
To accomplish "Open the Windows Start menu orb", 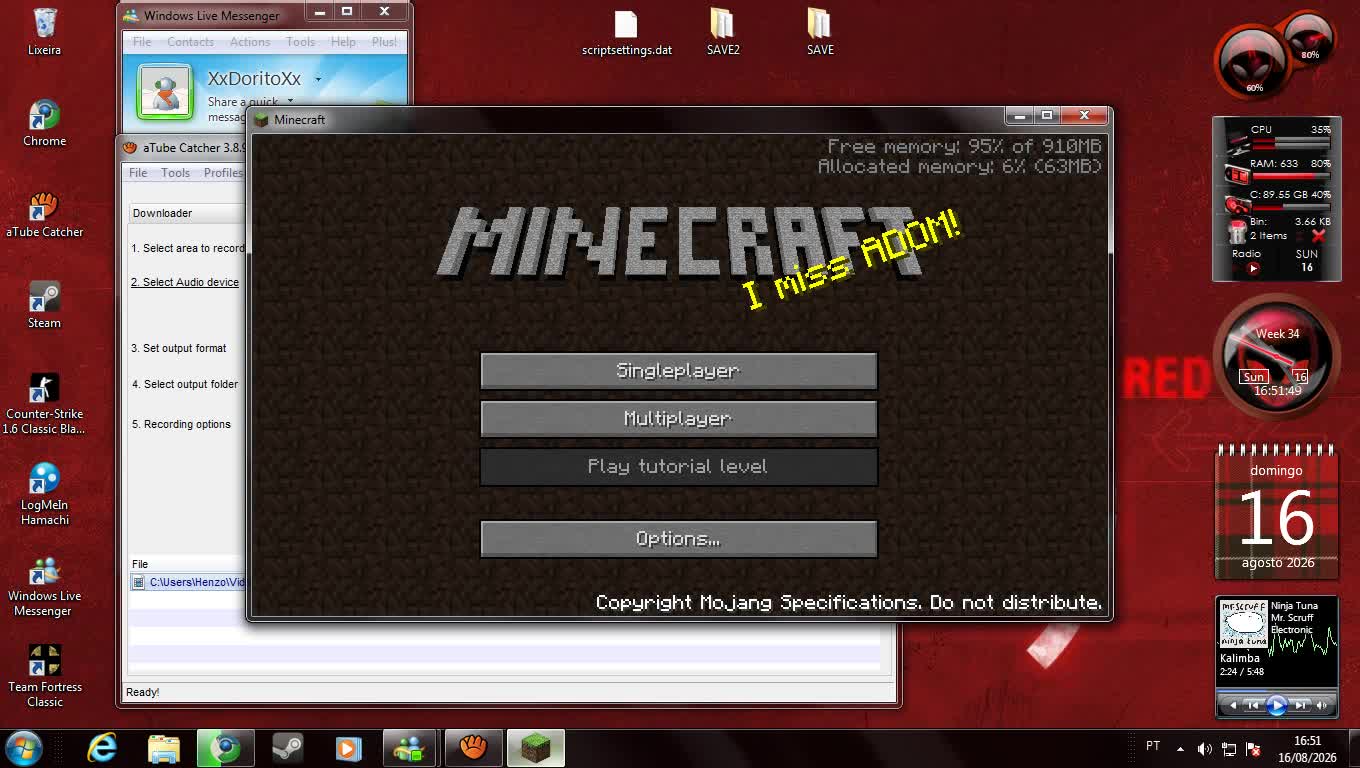I will (23, 748).
